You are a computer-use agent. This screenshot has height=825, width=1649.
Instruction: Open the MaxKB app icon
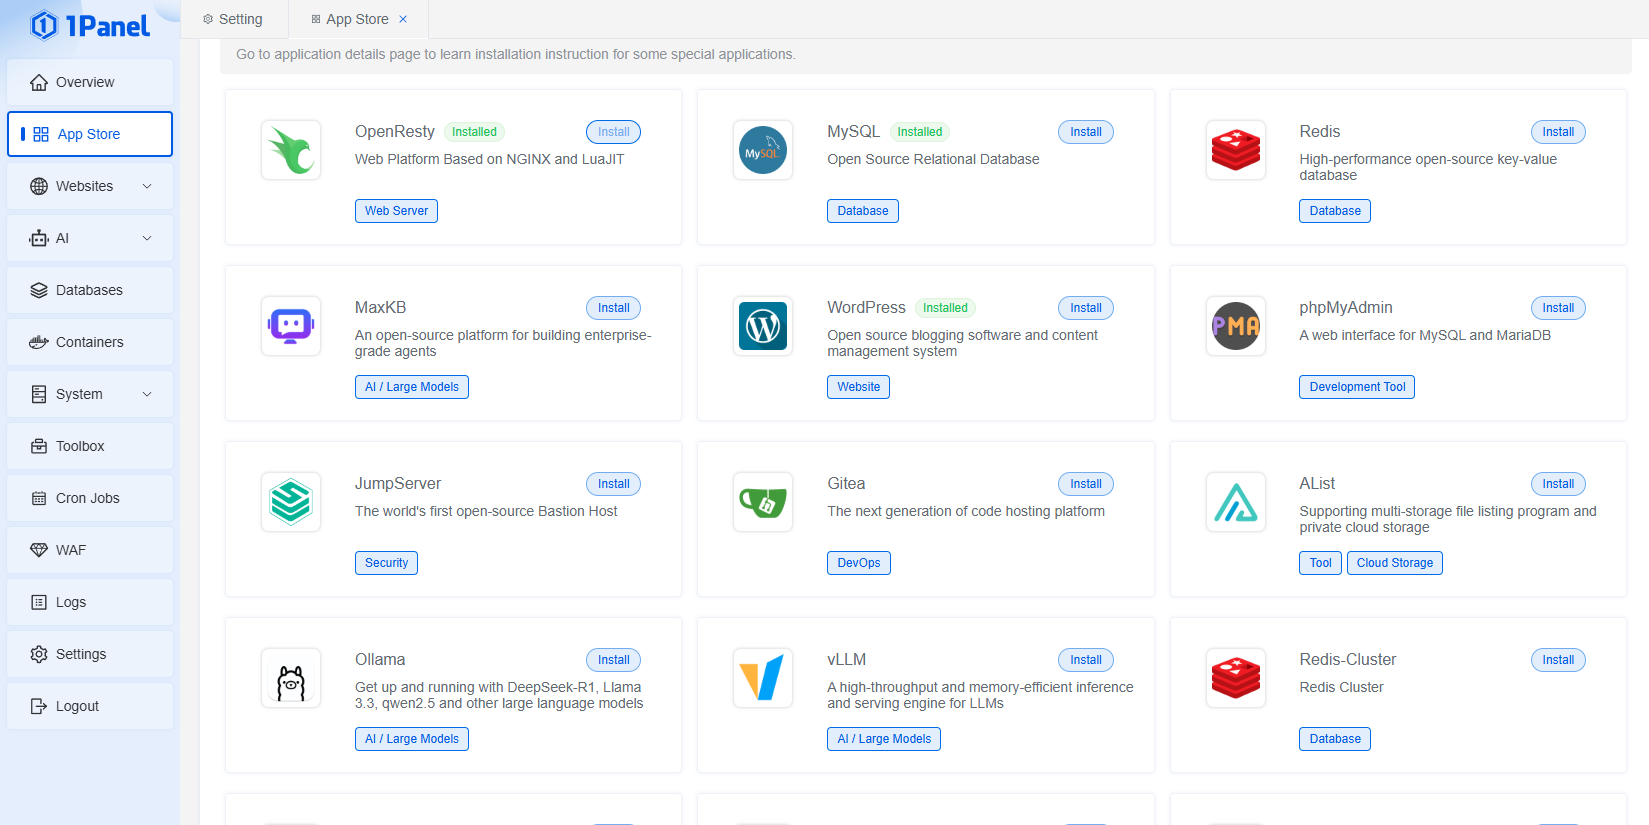pyautogui.click(x=291, y=326)
